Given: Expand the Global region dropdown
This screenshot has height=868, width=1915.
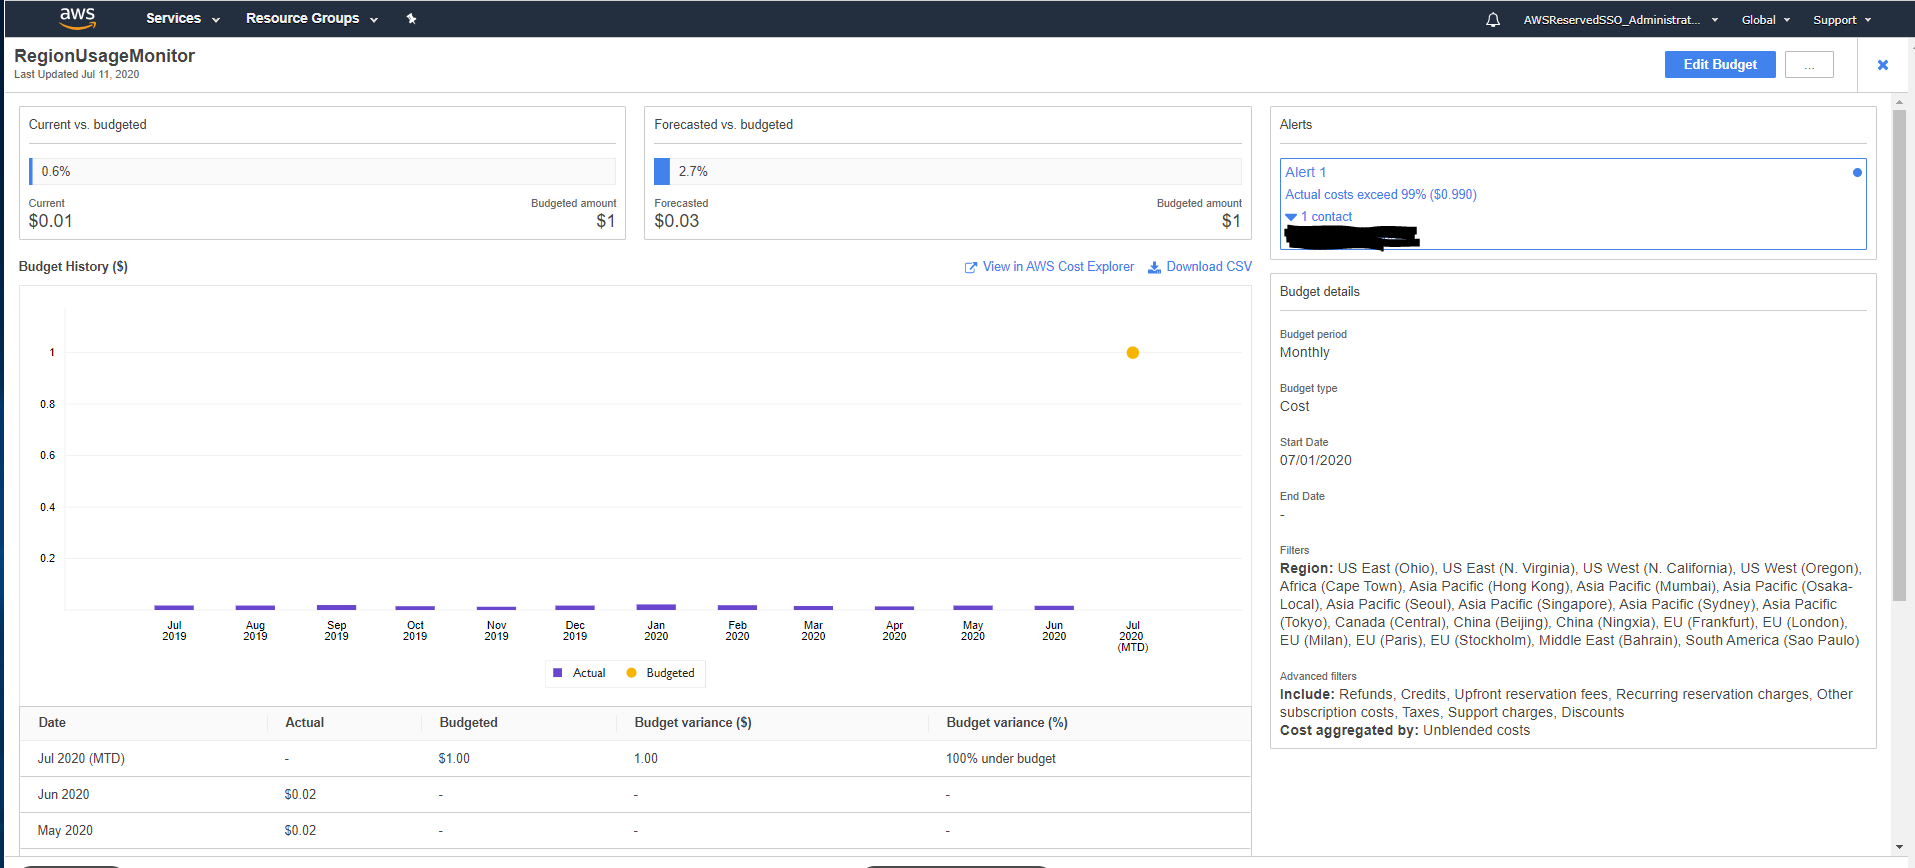Looking at the screenshot, I should pos(1765,20).
